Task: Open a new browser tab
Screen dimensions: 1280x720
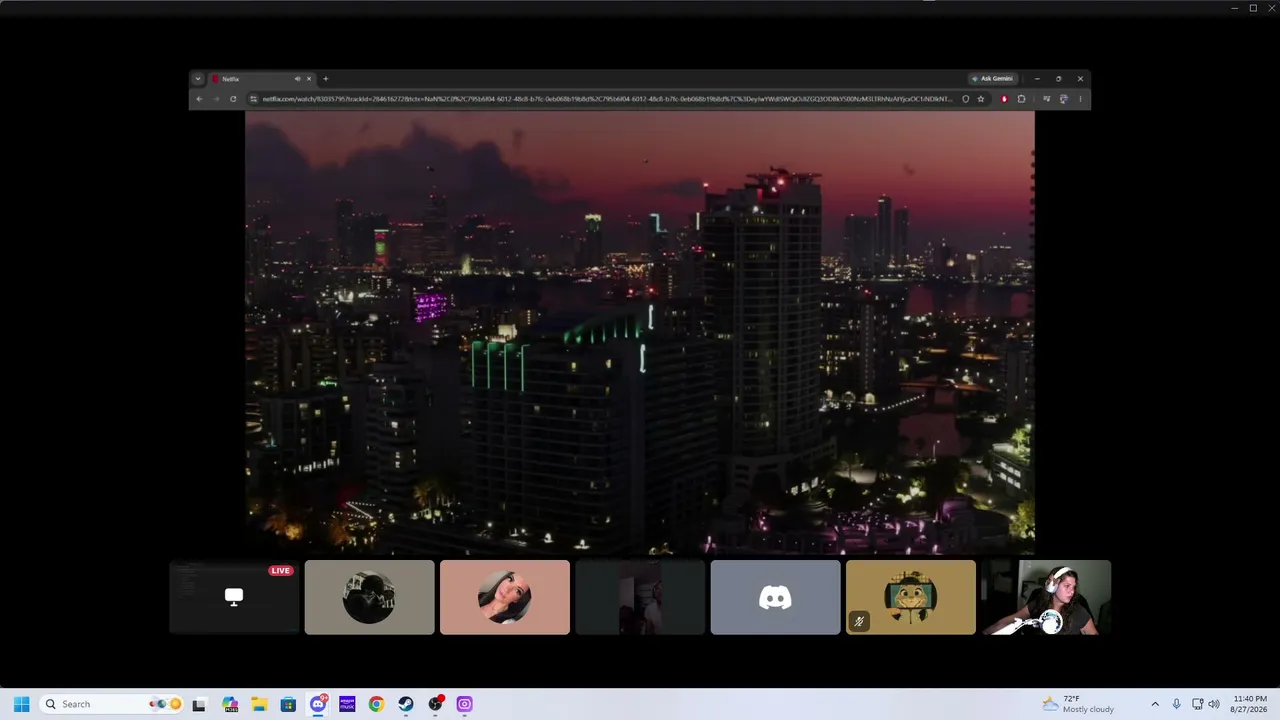Action: point(325,79)
